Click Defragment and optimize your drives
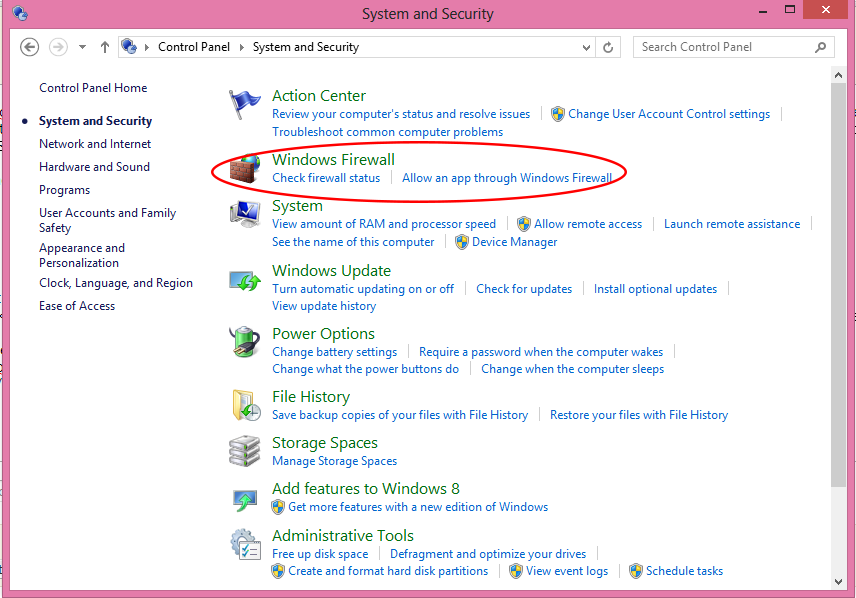This screenshot has width=856, height=598. 488,554
